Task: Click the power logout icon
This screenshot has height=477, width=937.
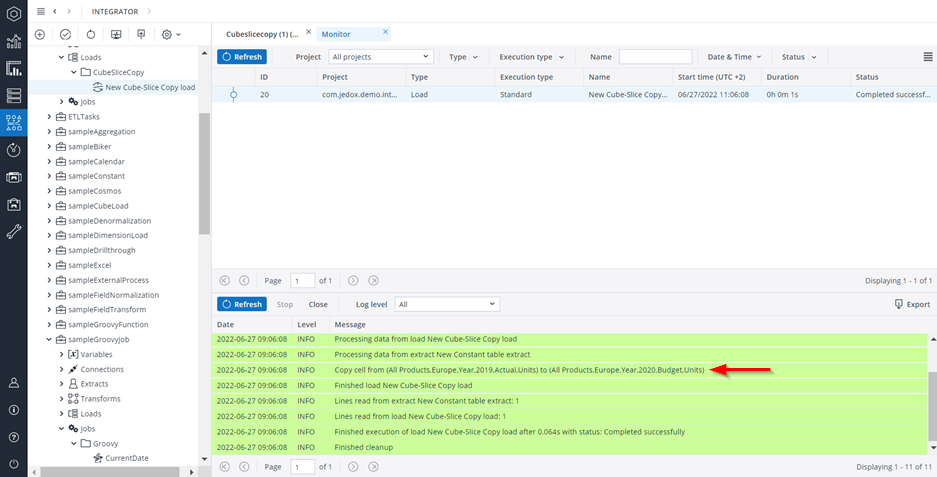Action: (14, 464)
